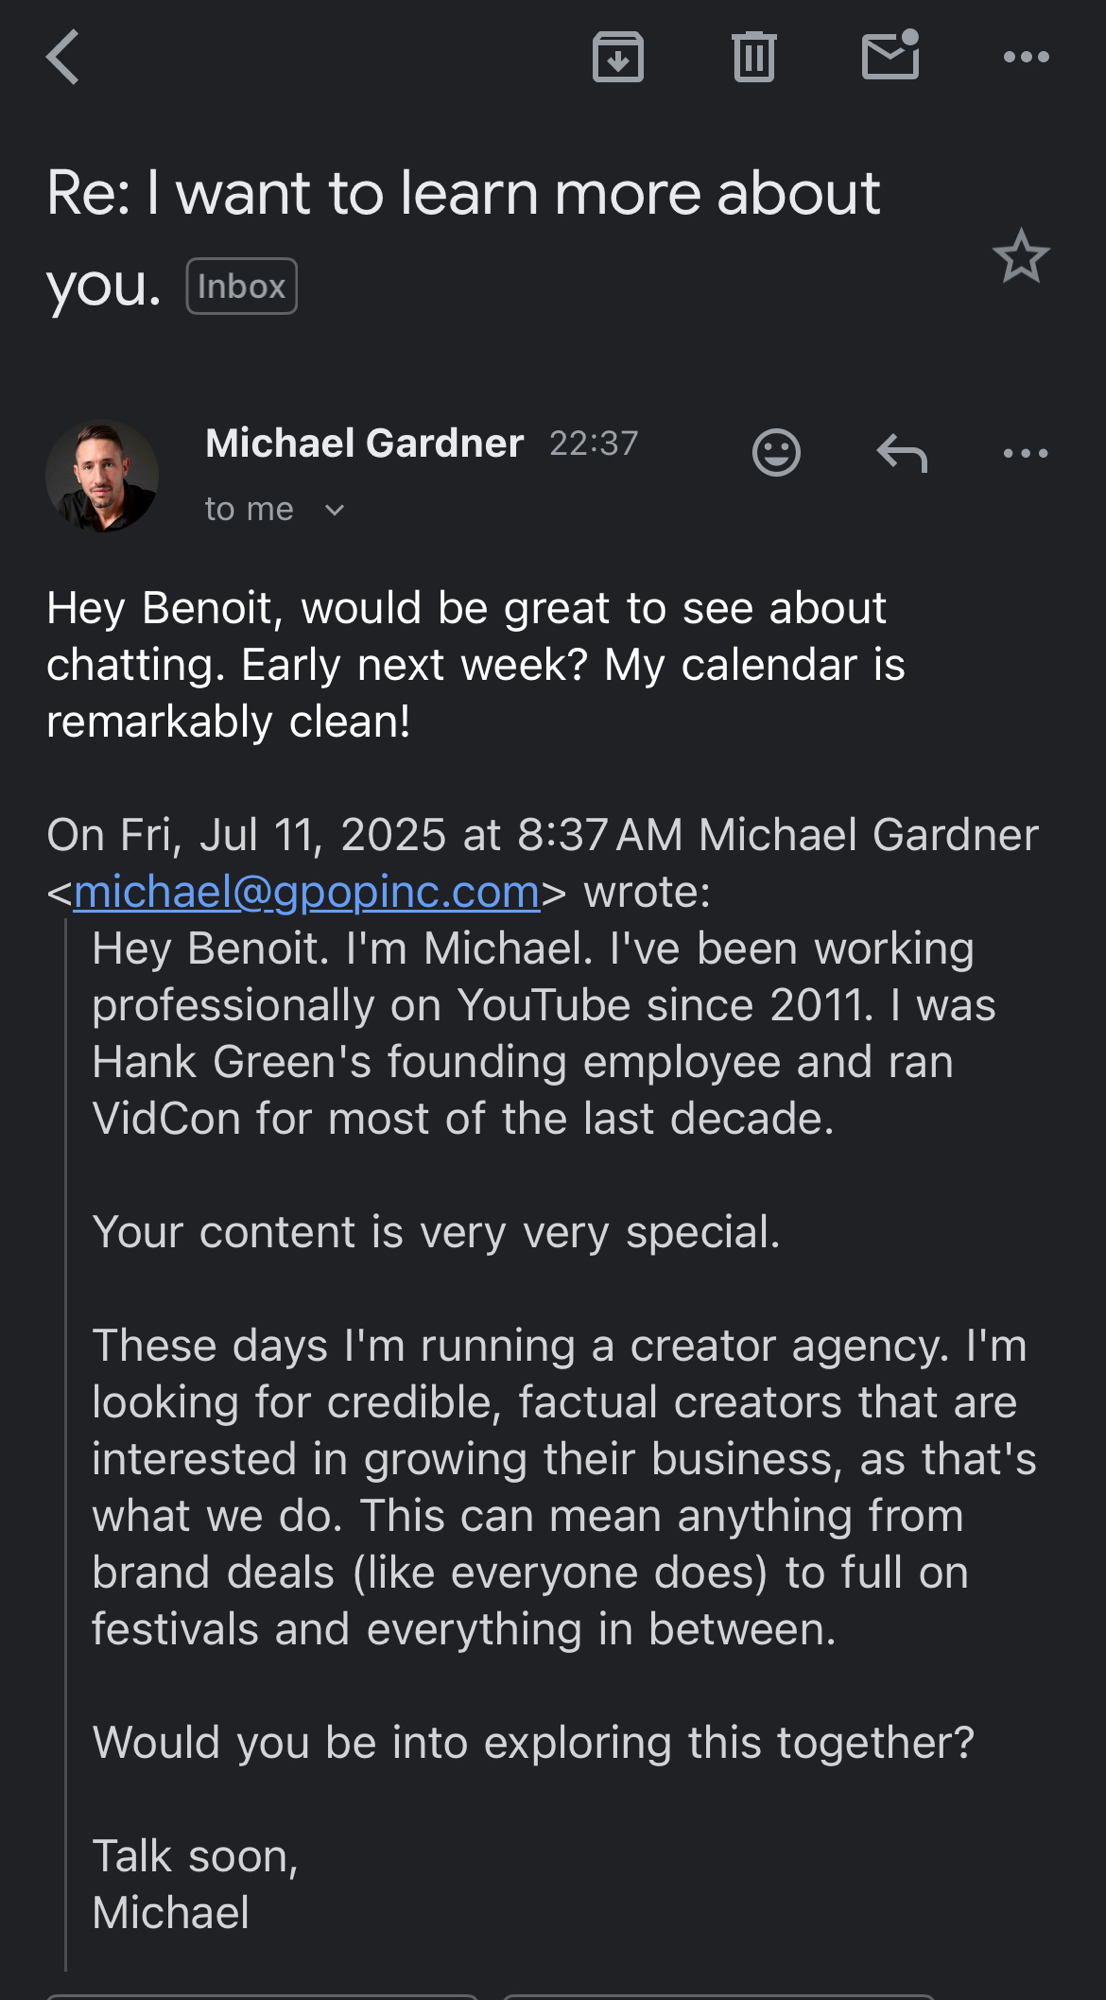Screen dimensions: 1106x2000
Task: Tap "Your content is very very special." line
Action: (436, 1232)
